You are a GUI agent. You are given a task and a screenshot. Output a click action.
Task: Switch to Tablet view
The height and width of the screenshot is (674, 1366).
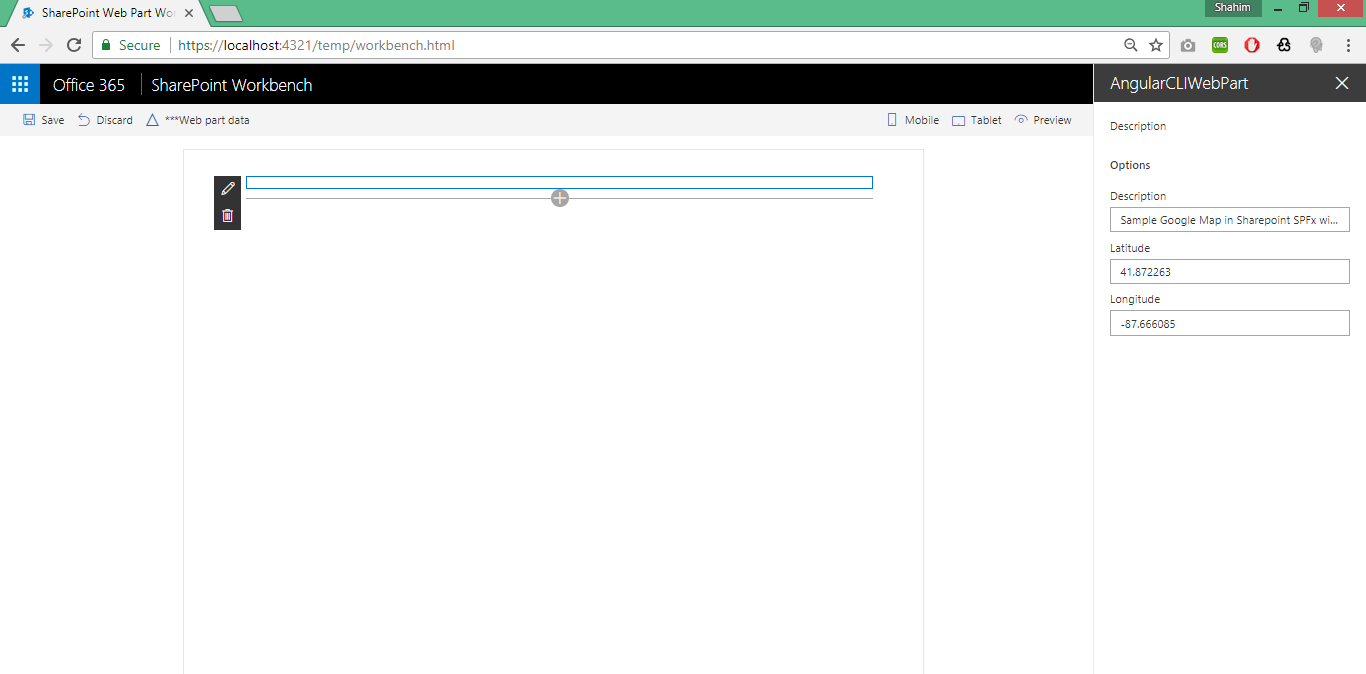[977, 120]
